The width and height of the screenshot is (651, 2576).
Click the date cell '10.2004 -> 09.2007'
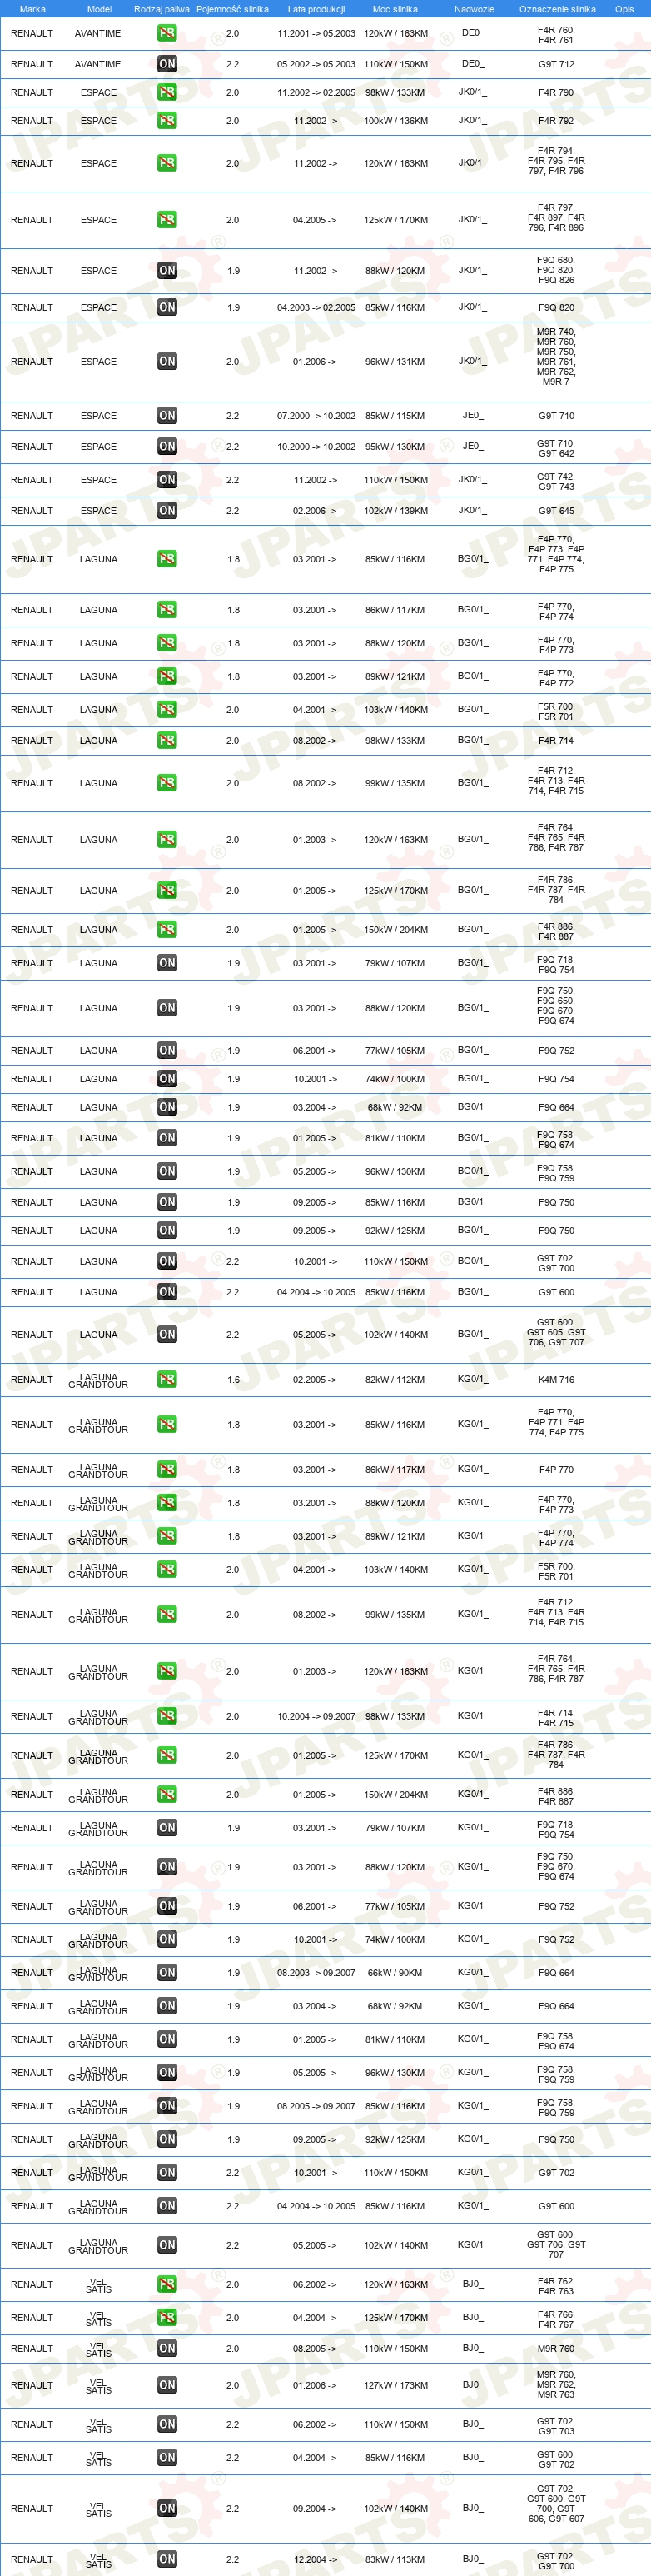tap(316, 1716)
